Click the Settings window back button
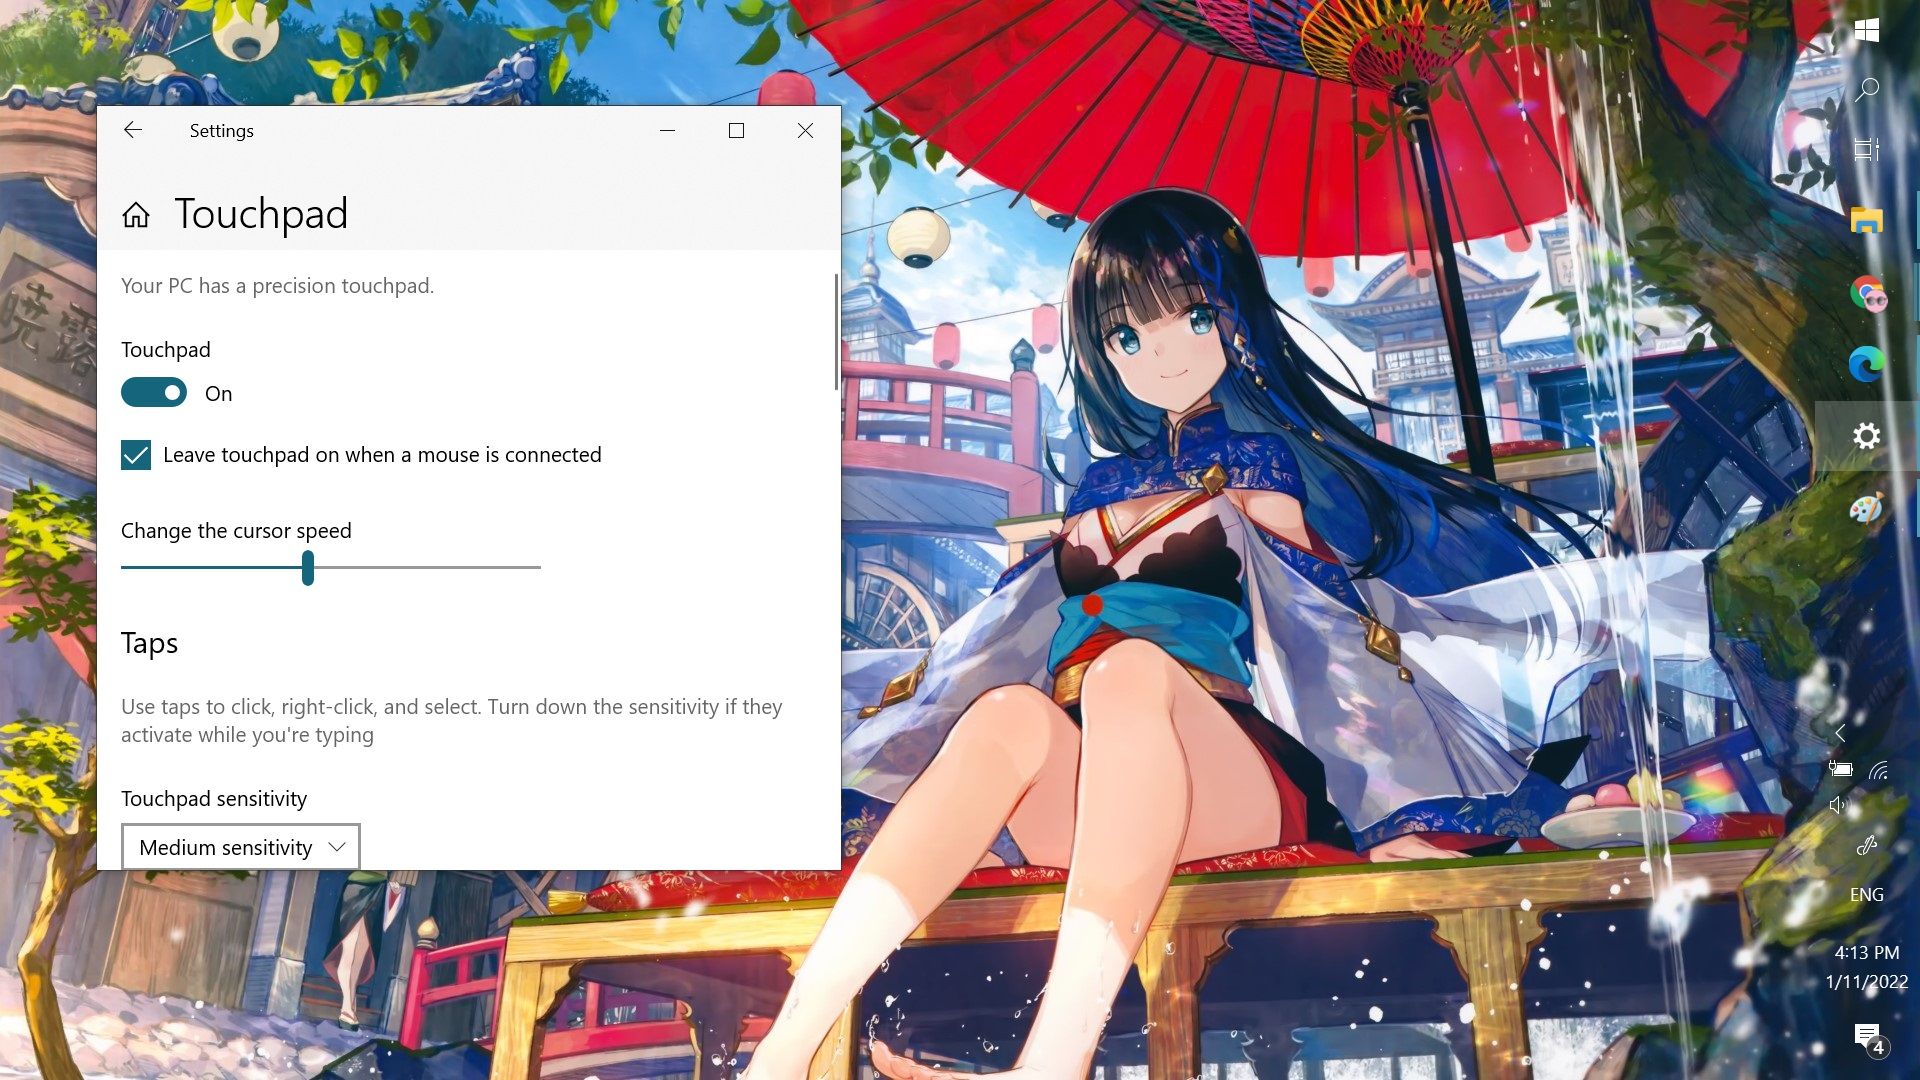 132,129
